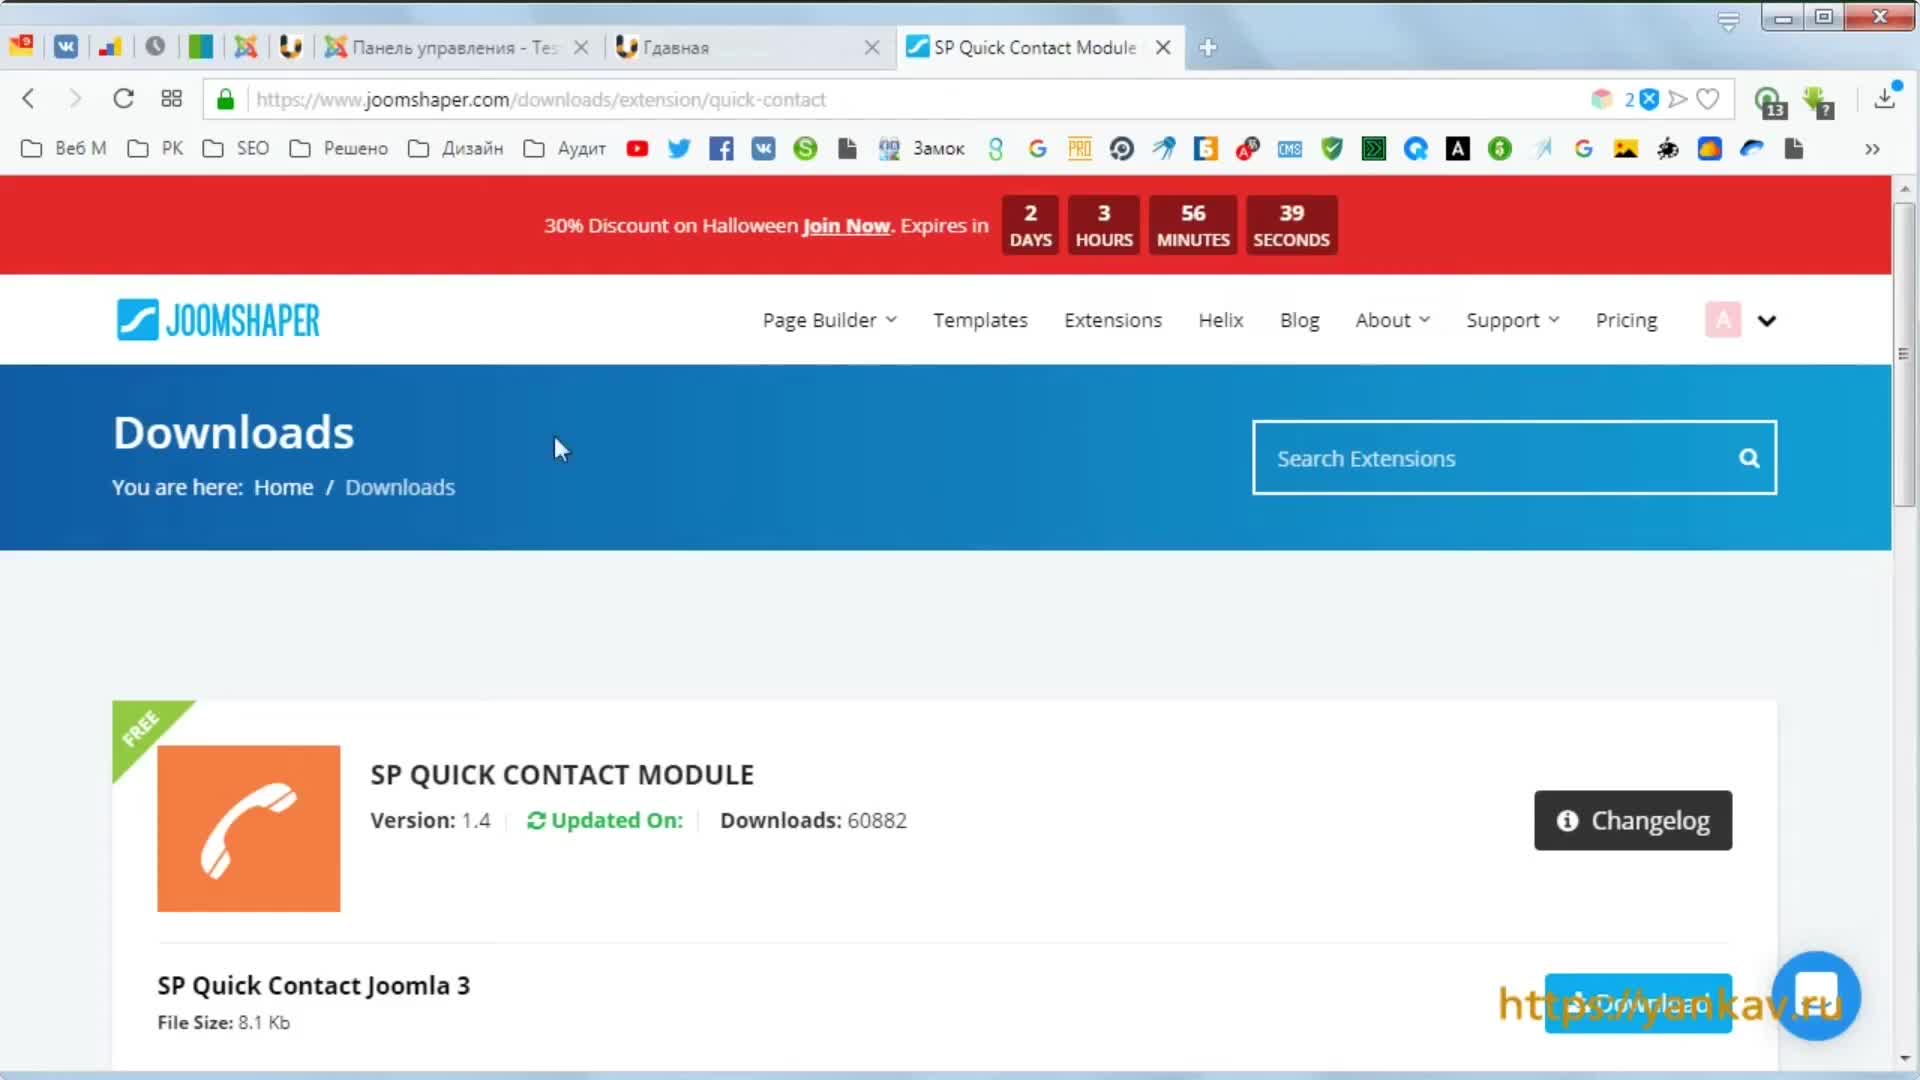Open the live chat bubble widget

[1817, 995]
